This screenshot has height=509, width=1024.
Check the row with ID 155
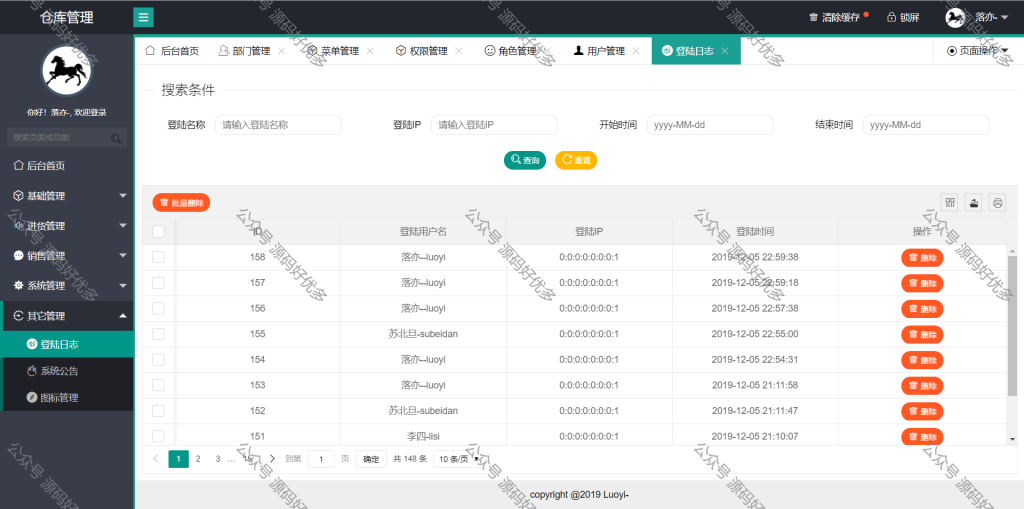pos(158,334)
